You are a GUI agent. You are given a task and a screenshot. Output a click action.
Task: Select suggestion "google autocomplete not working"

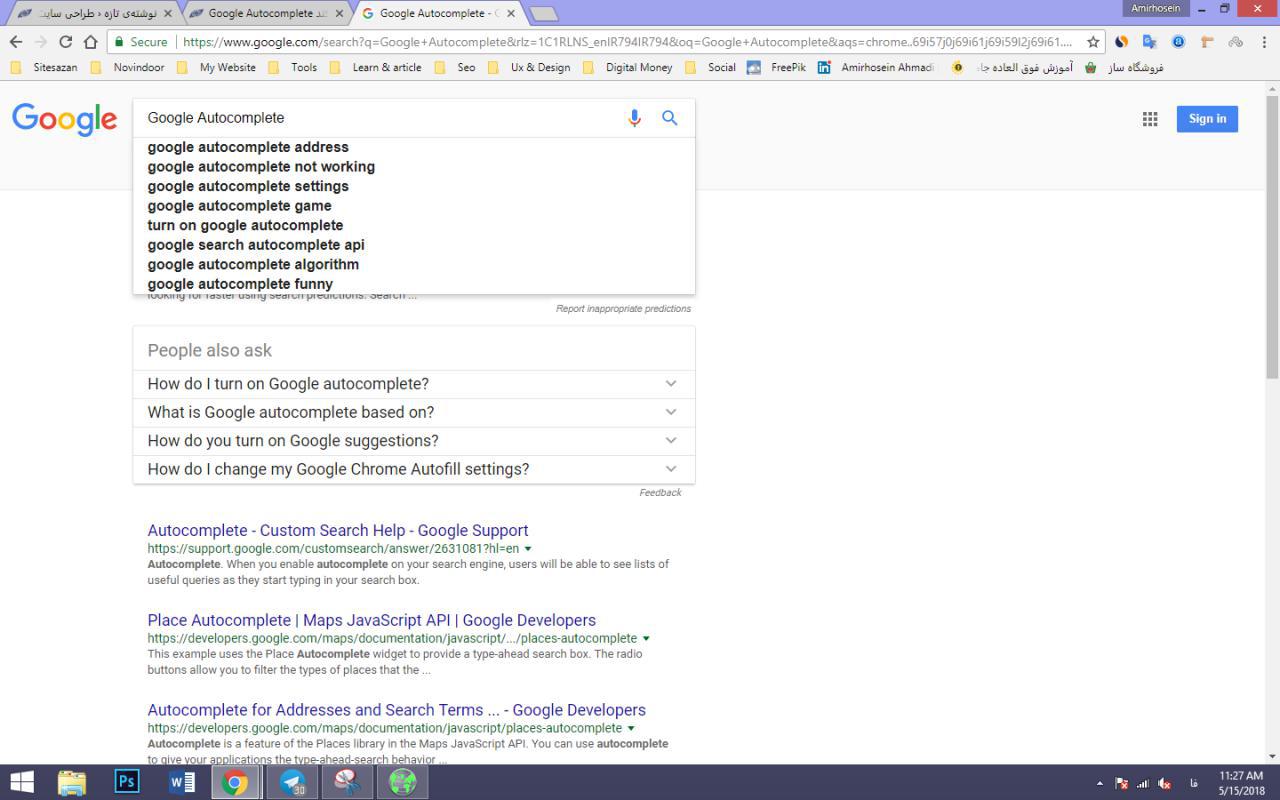pos(261,167)
